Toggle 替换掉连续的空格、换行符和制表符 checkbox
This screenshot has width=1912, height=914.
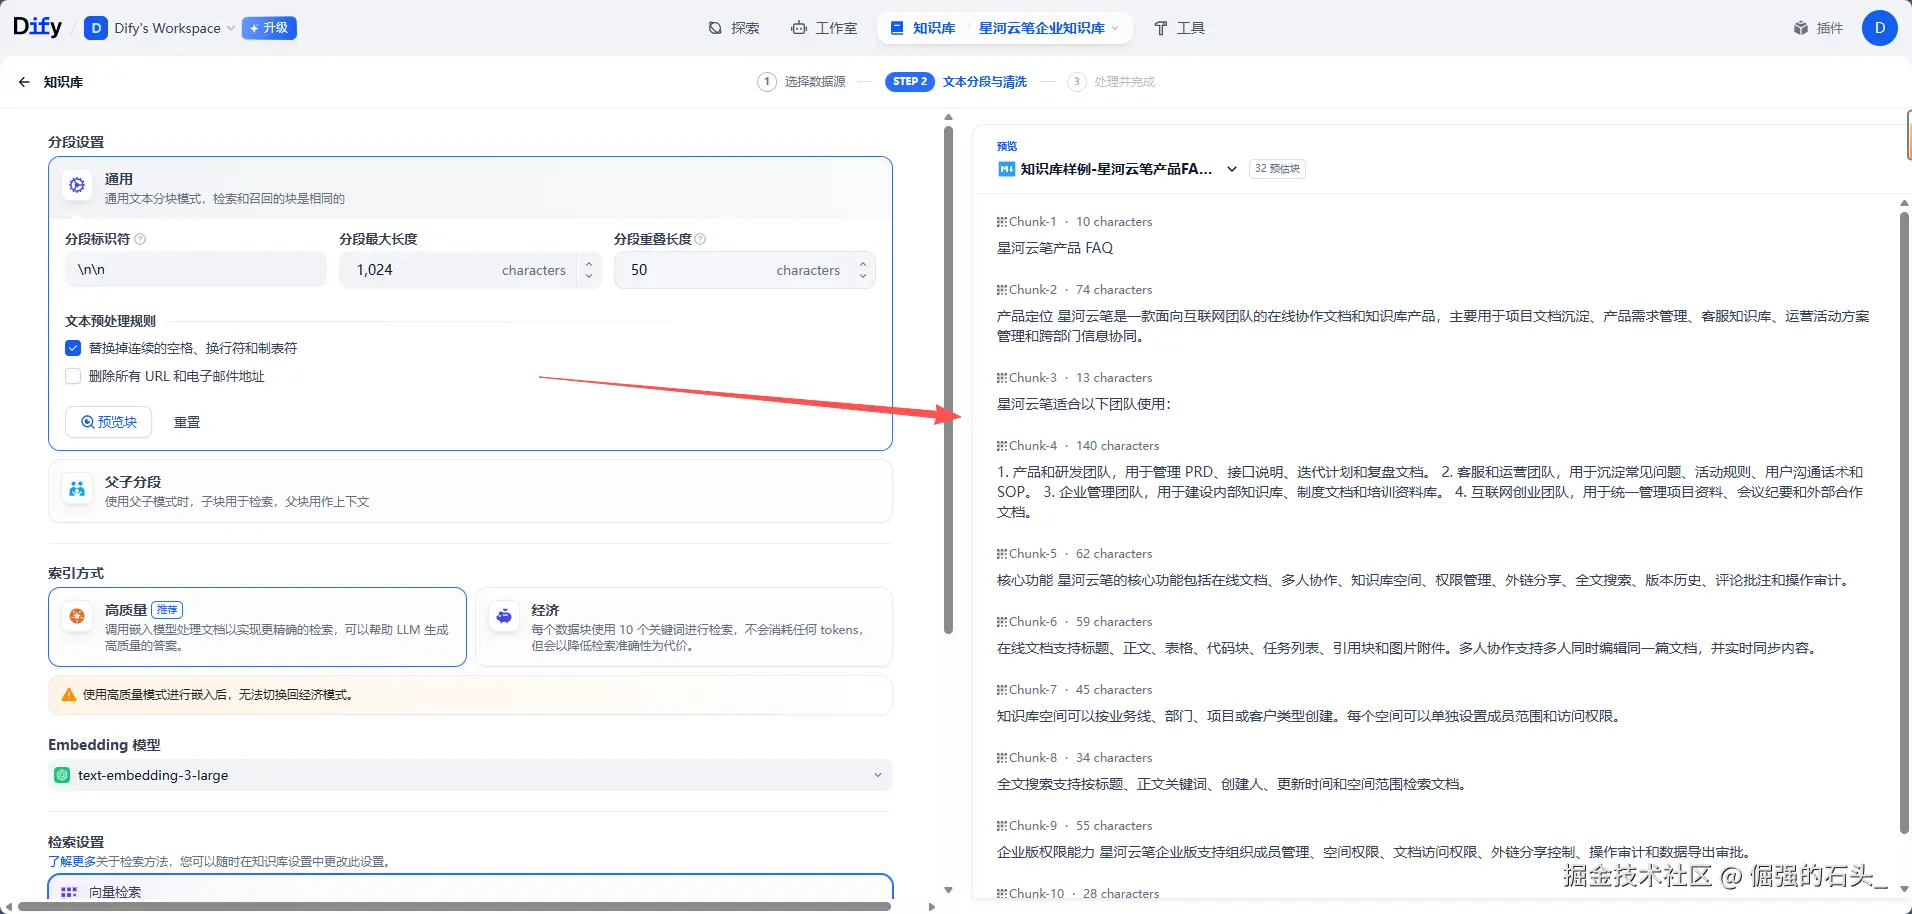pyautogui.click(x=73, y=348)
